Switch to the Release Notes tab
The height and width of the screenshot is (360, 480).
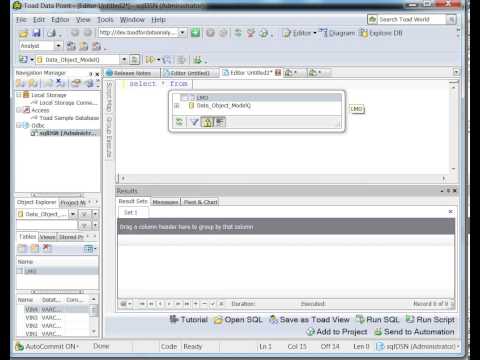tap(132, 73)
